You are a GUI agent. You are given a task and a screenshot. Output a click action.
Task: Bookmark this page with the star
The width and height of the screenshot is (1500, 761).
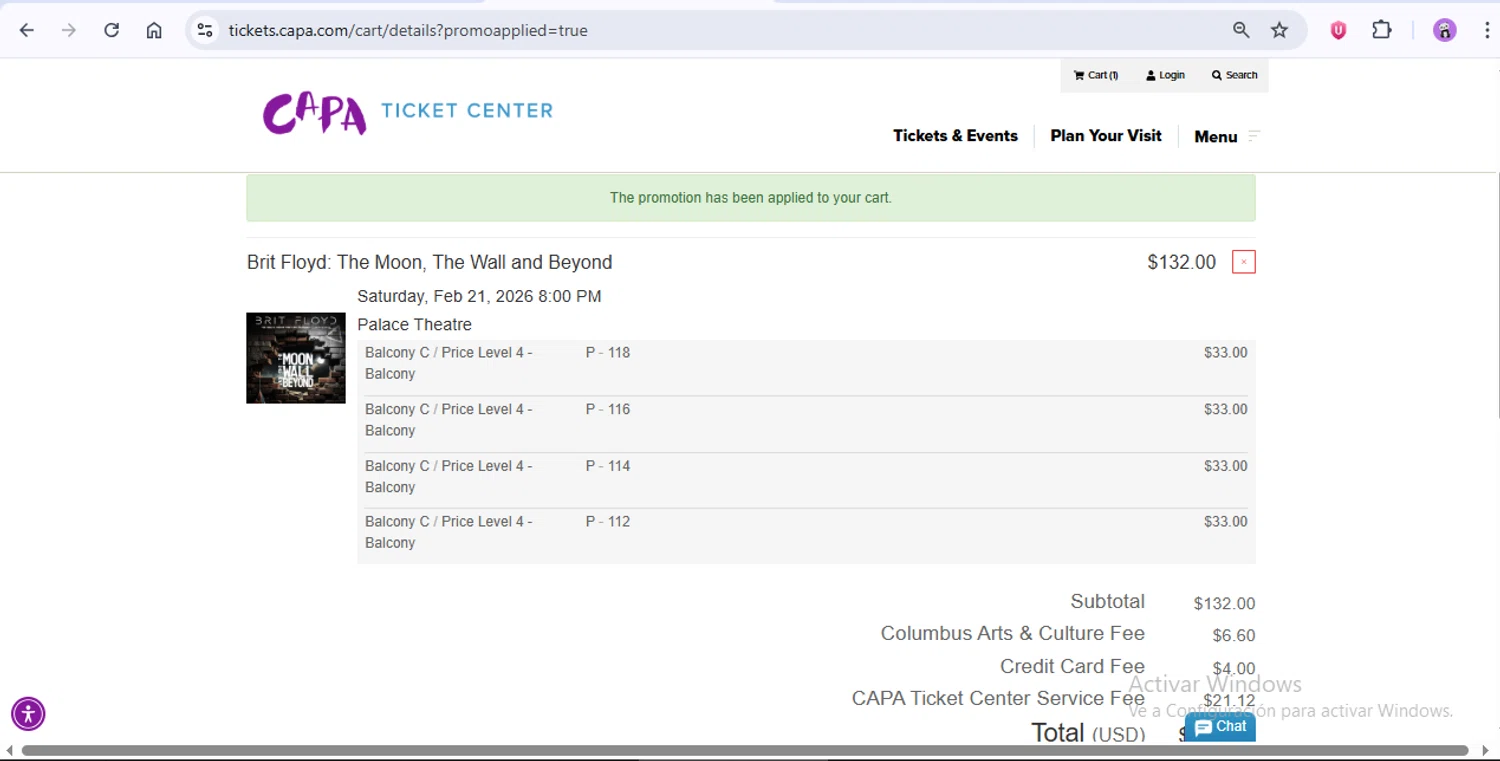pyautogui.click(x=1279, y=30)
